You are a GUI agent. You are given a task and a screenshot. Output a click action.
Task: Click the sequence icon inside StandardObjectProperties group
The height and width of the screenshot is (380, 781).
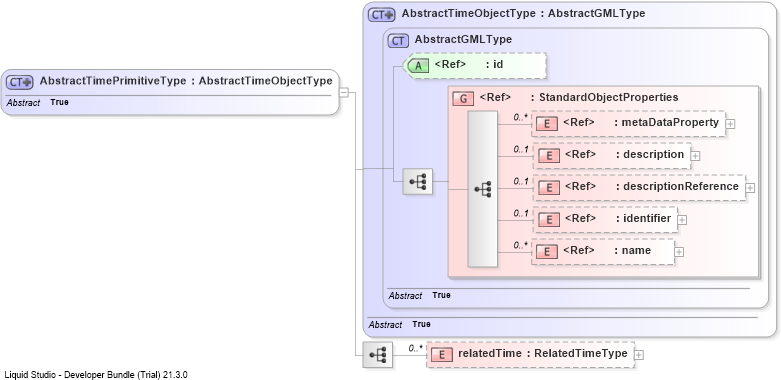(483, 189)
